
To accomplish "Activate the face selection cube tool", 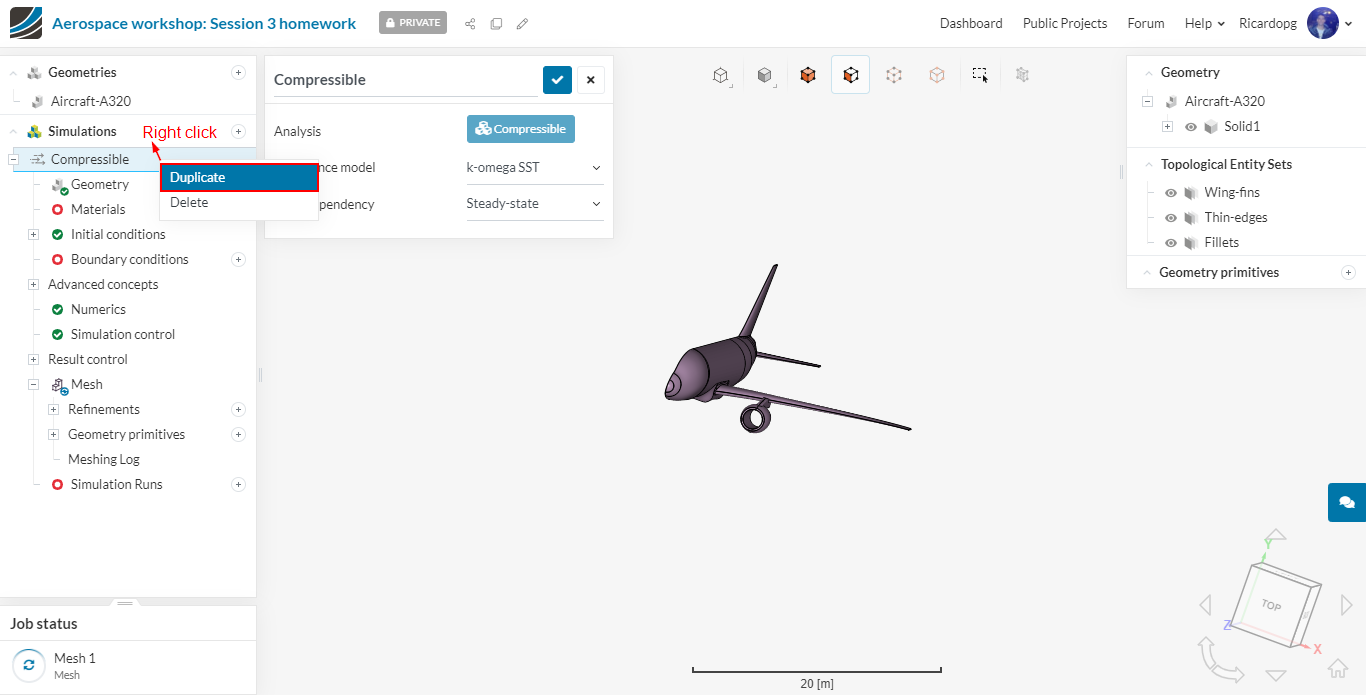I will pos(850,75).
